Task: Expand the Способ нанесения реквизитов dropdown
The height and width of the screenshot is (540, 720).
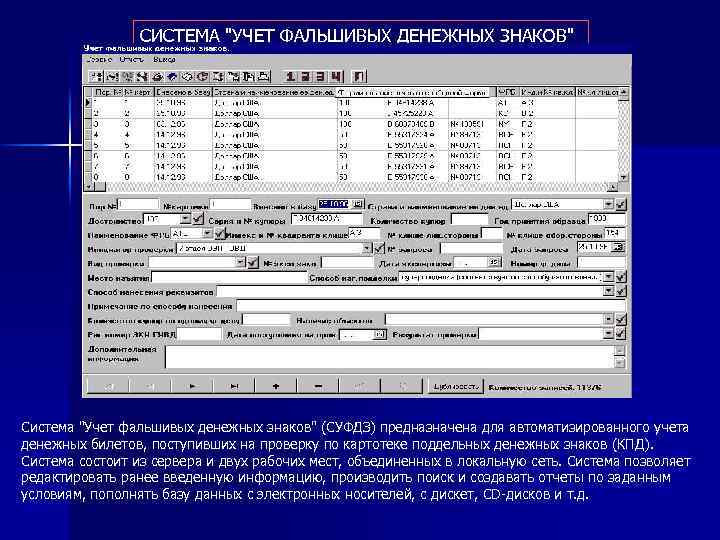Action: [608, 291]
